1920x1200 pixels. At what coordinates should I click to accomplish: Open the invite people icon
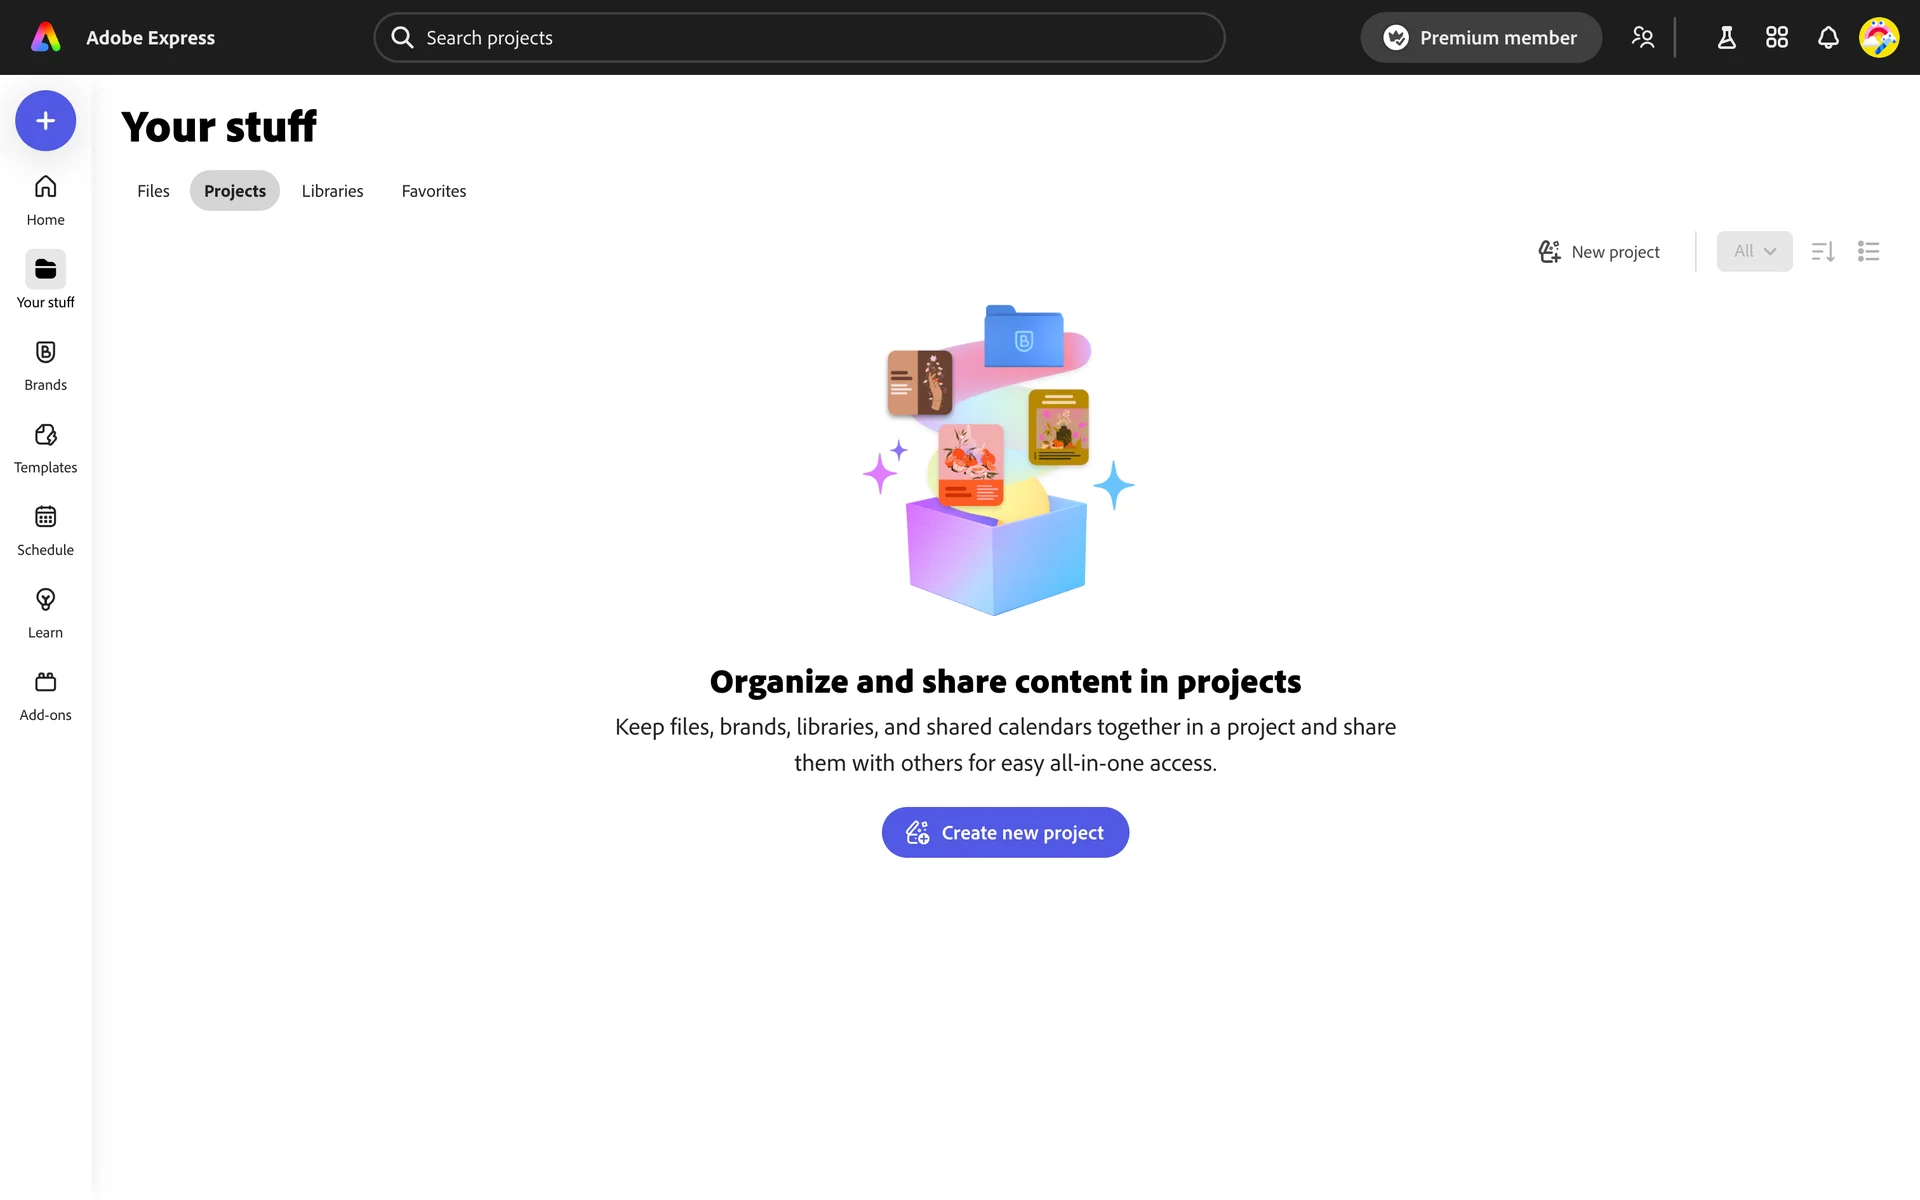coord(1642,38)
